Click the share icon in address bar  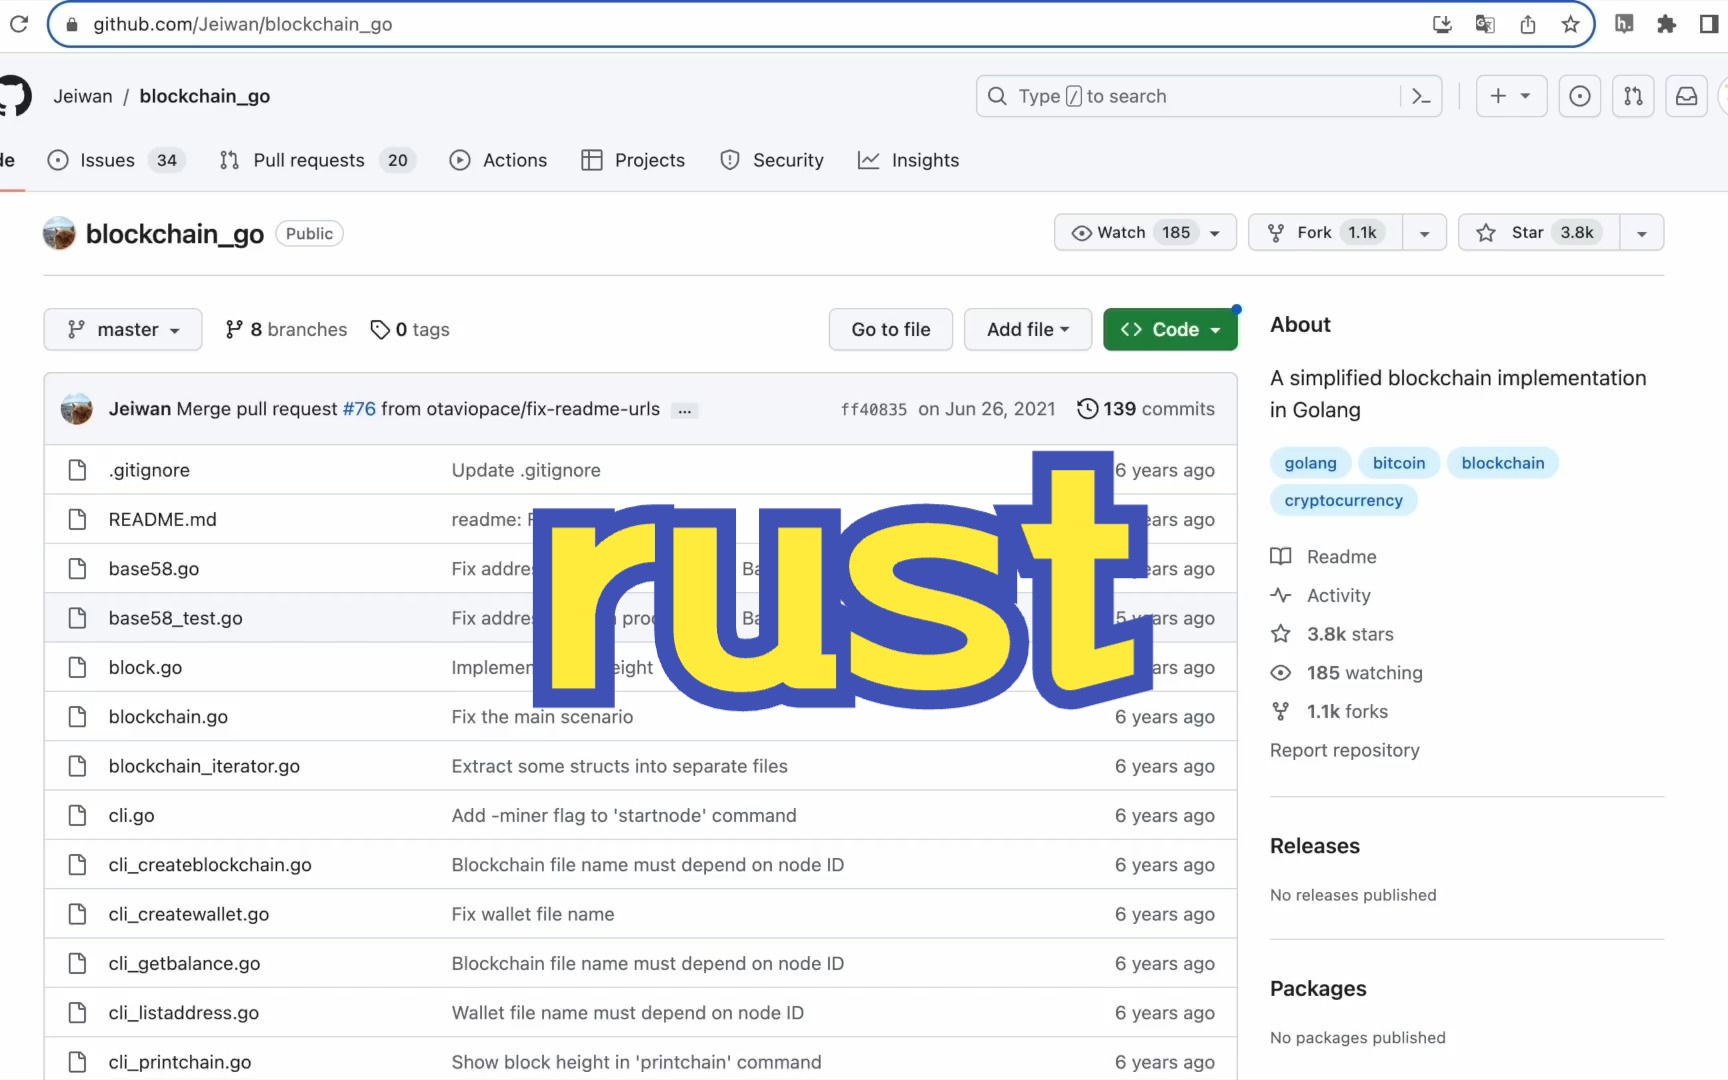coord(1528,24)
